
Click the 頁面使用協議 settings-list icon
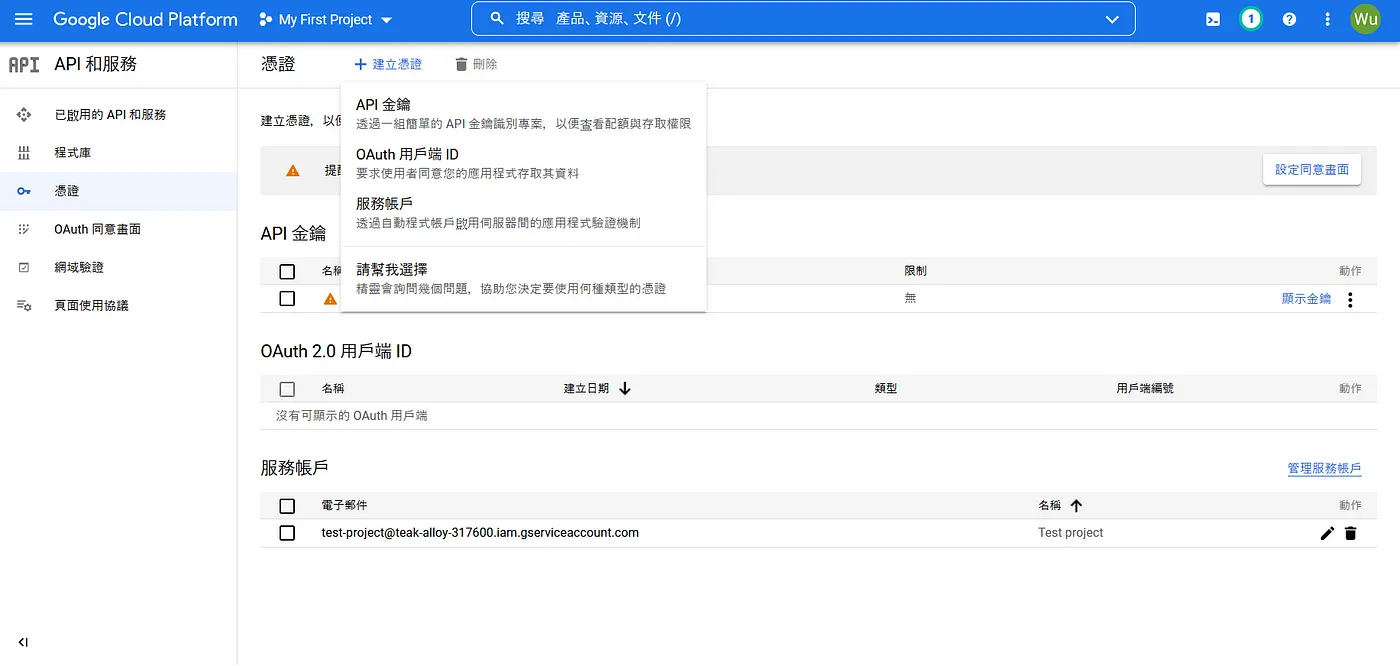pos(24,305)
